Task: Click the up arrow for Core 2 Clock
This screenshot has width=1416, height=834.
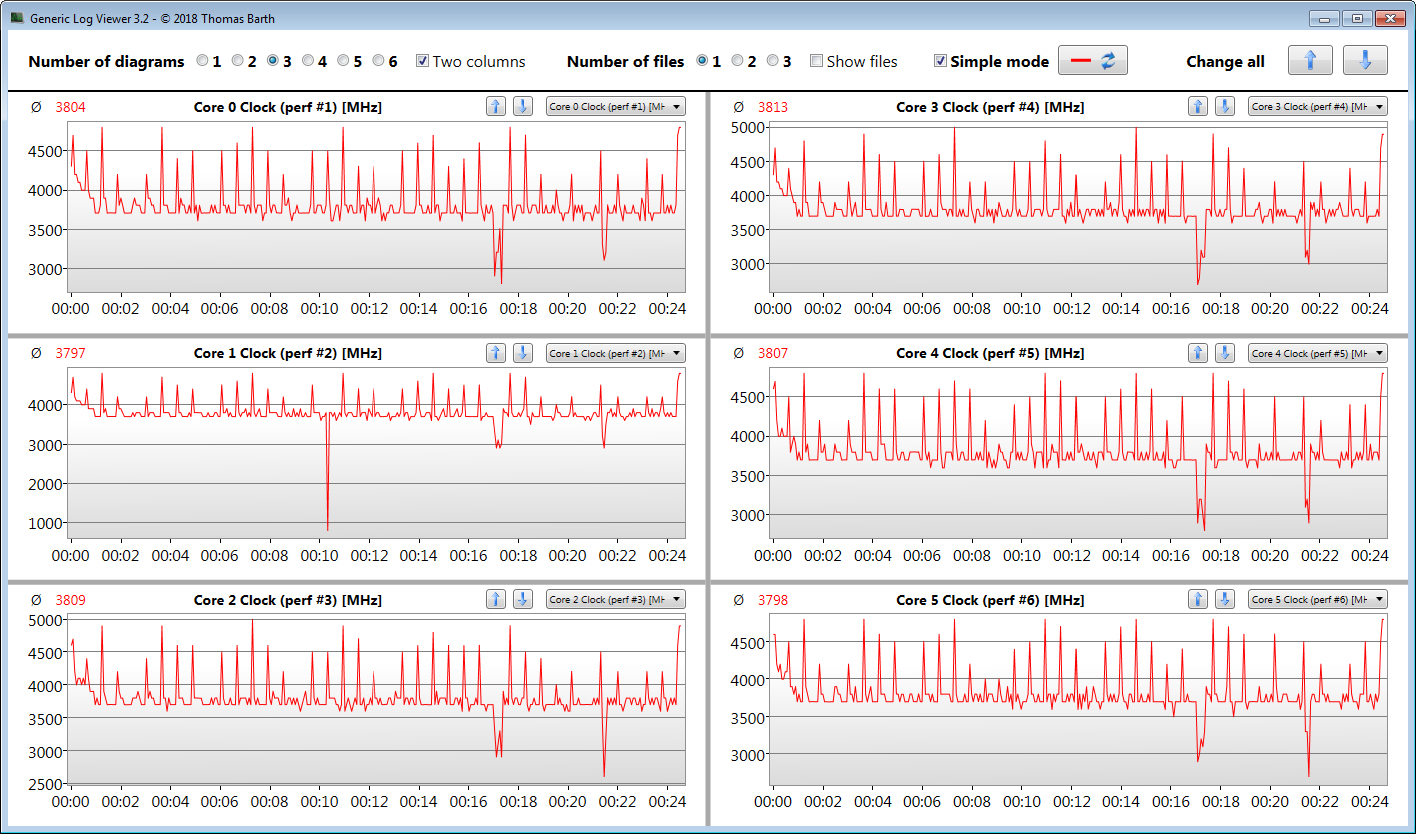Action: (496, 599)
